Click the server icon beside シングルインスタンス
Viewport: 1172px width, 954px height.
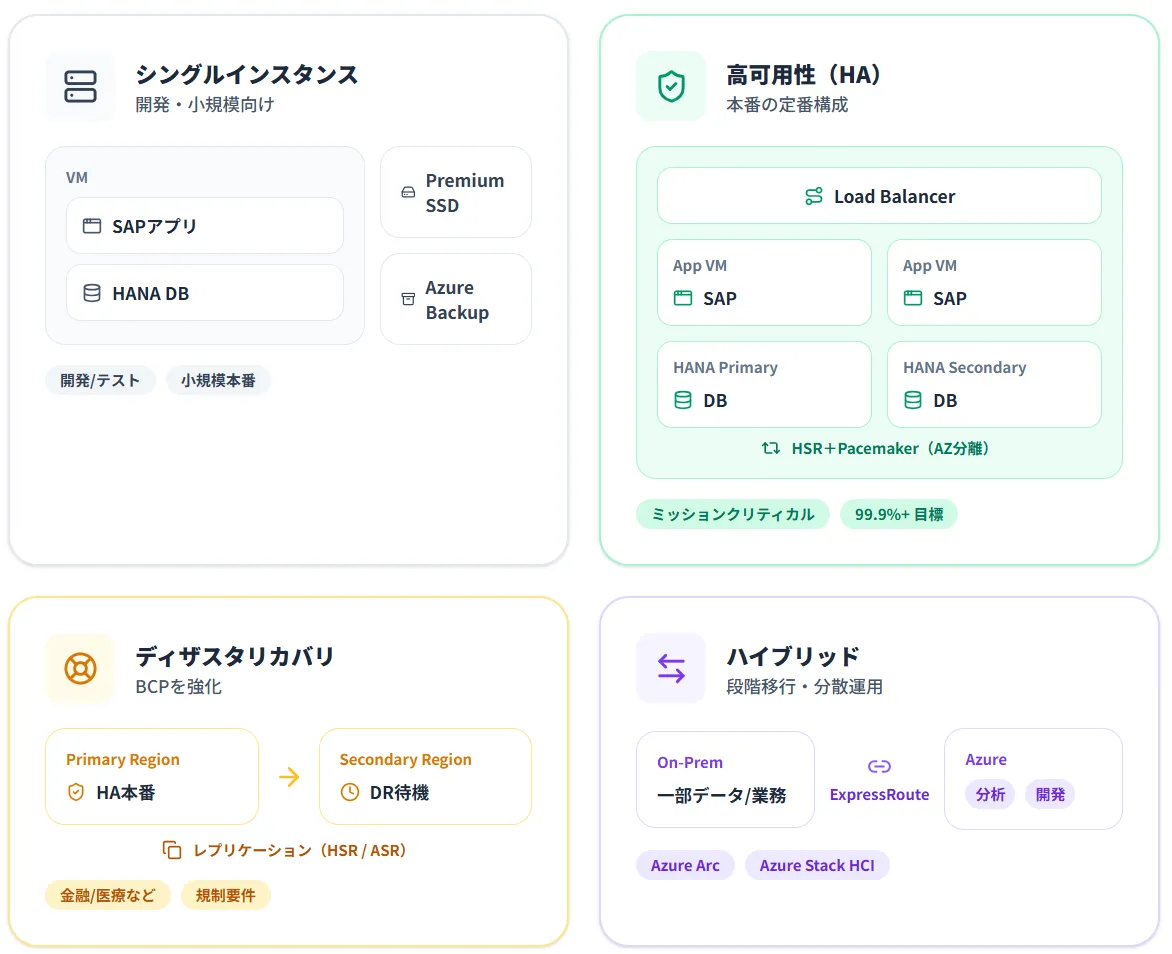tap(80, 86)
